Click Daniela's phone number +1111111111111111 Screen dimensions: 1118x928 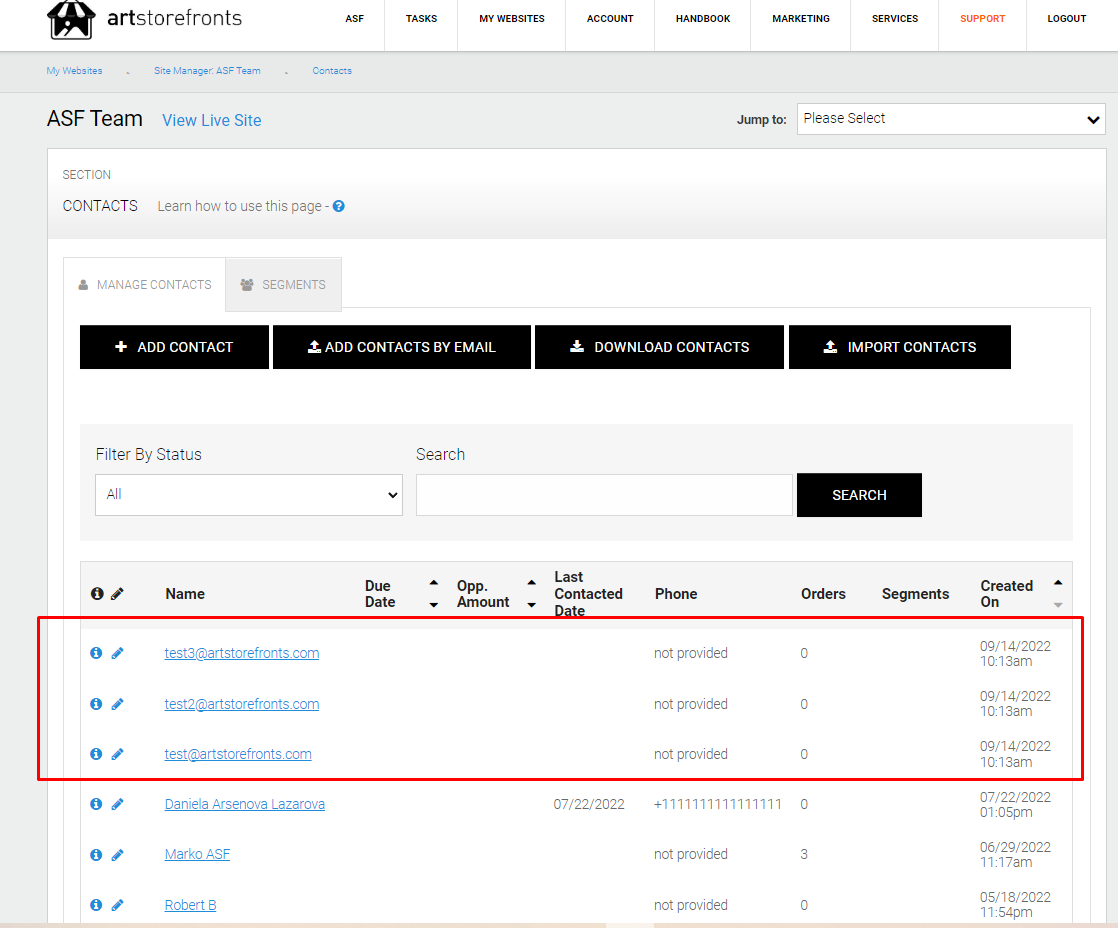(718, 804)
